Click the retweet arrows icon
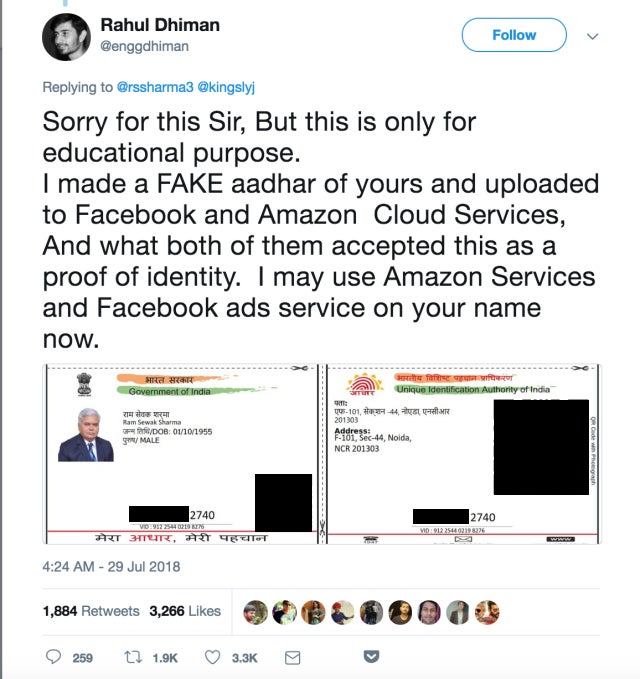 point(133,657)
